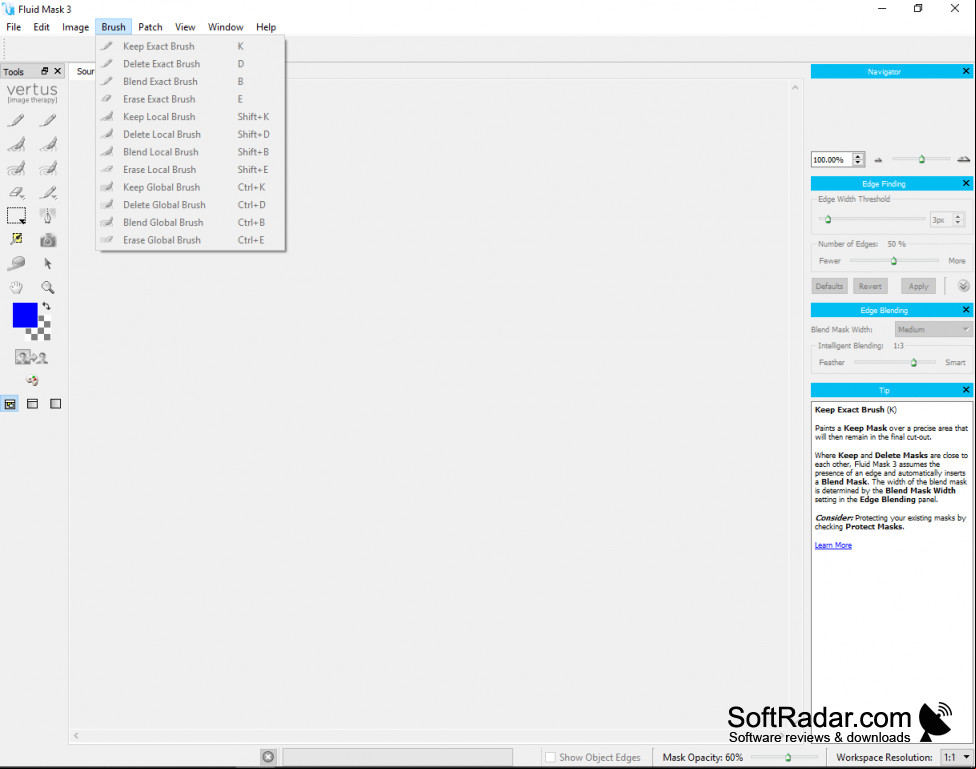Choose Erase Exact Brush menu entry
This screenshot has height=769, width=976.
tap(190, 99)
